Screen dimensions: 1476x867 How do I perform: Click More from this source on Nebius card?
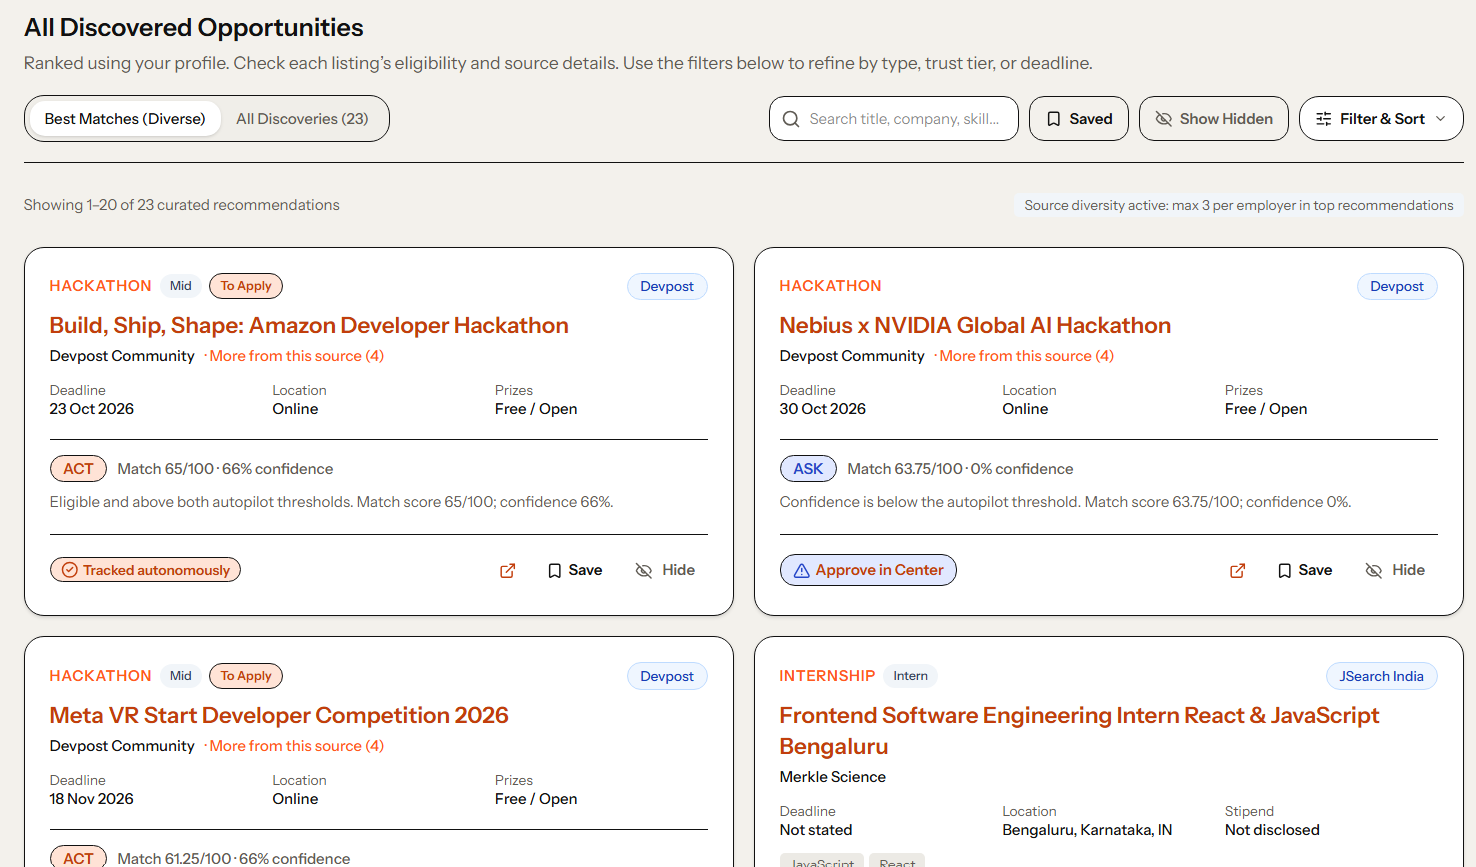click(x=1026, y=356)
